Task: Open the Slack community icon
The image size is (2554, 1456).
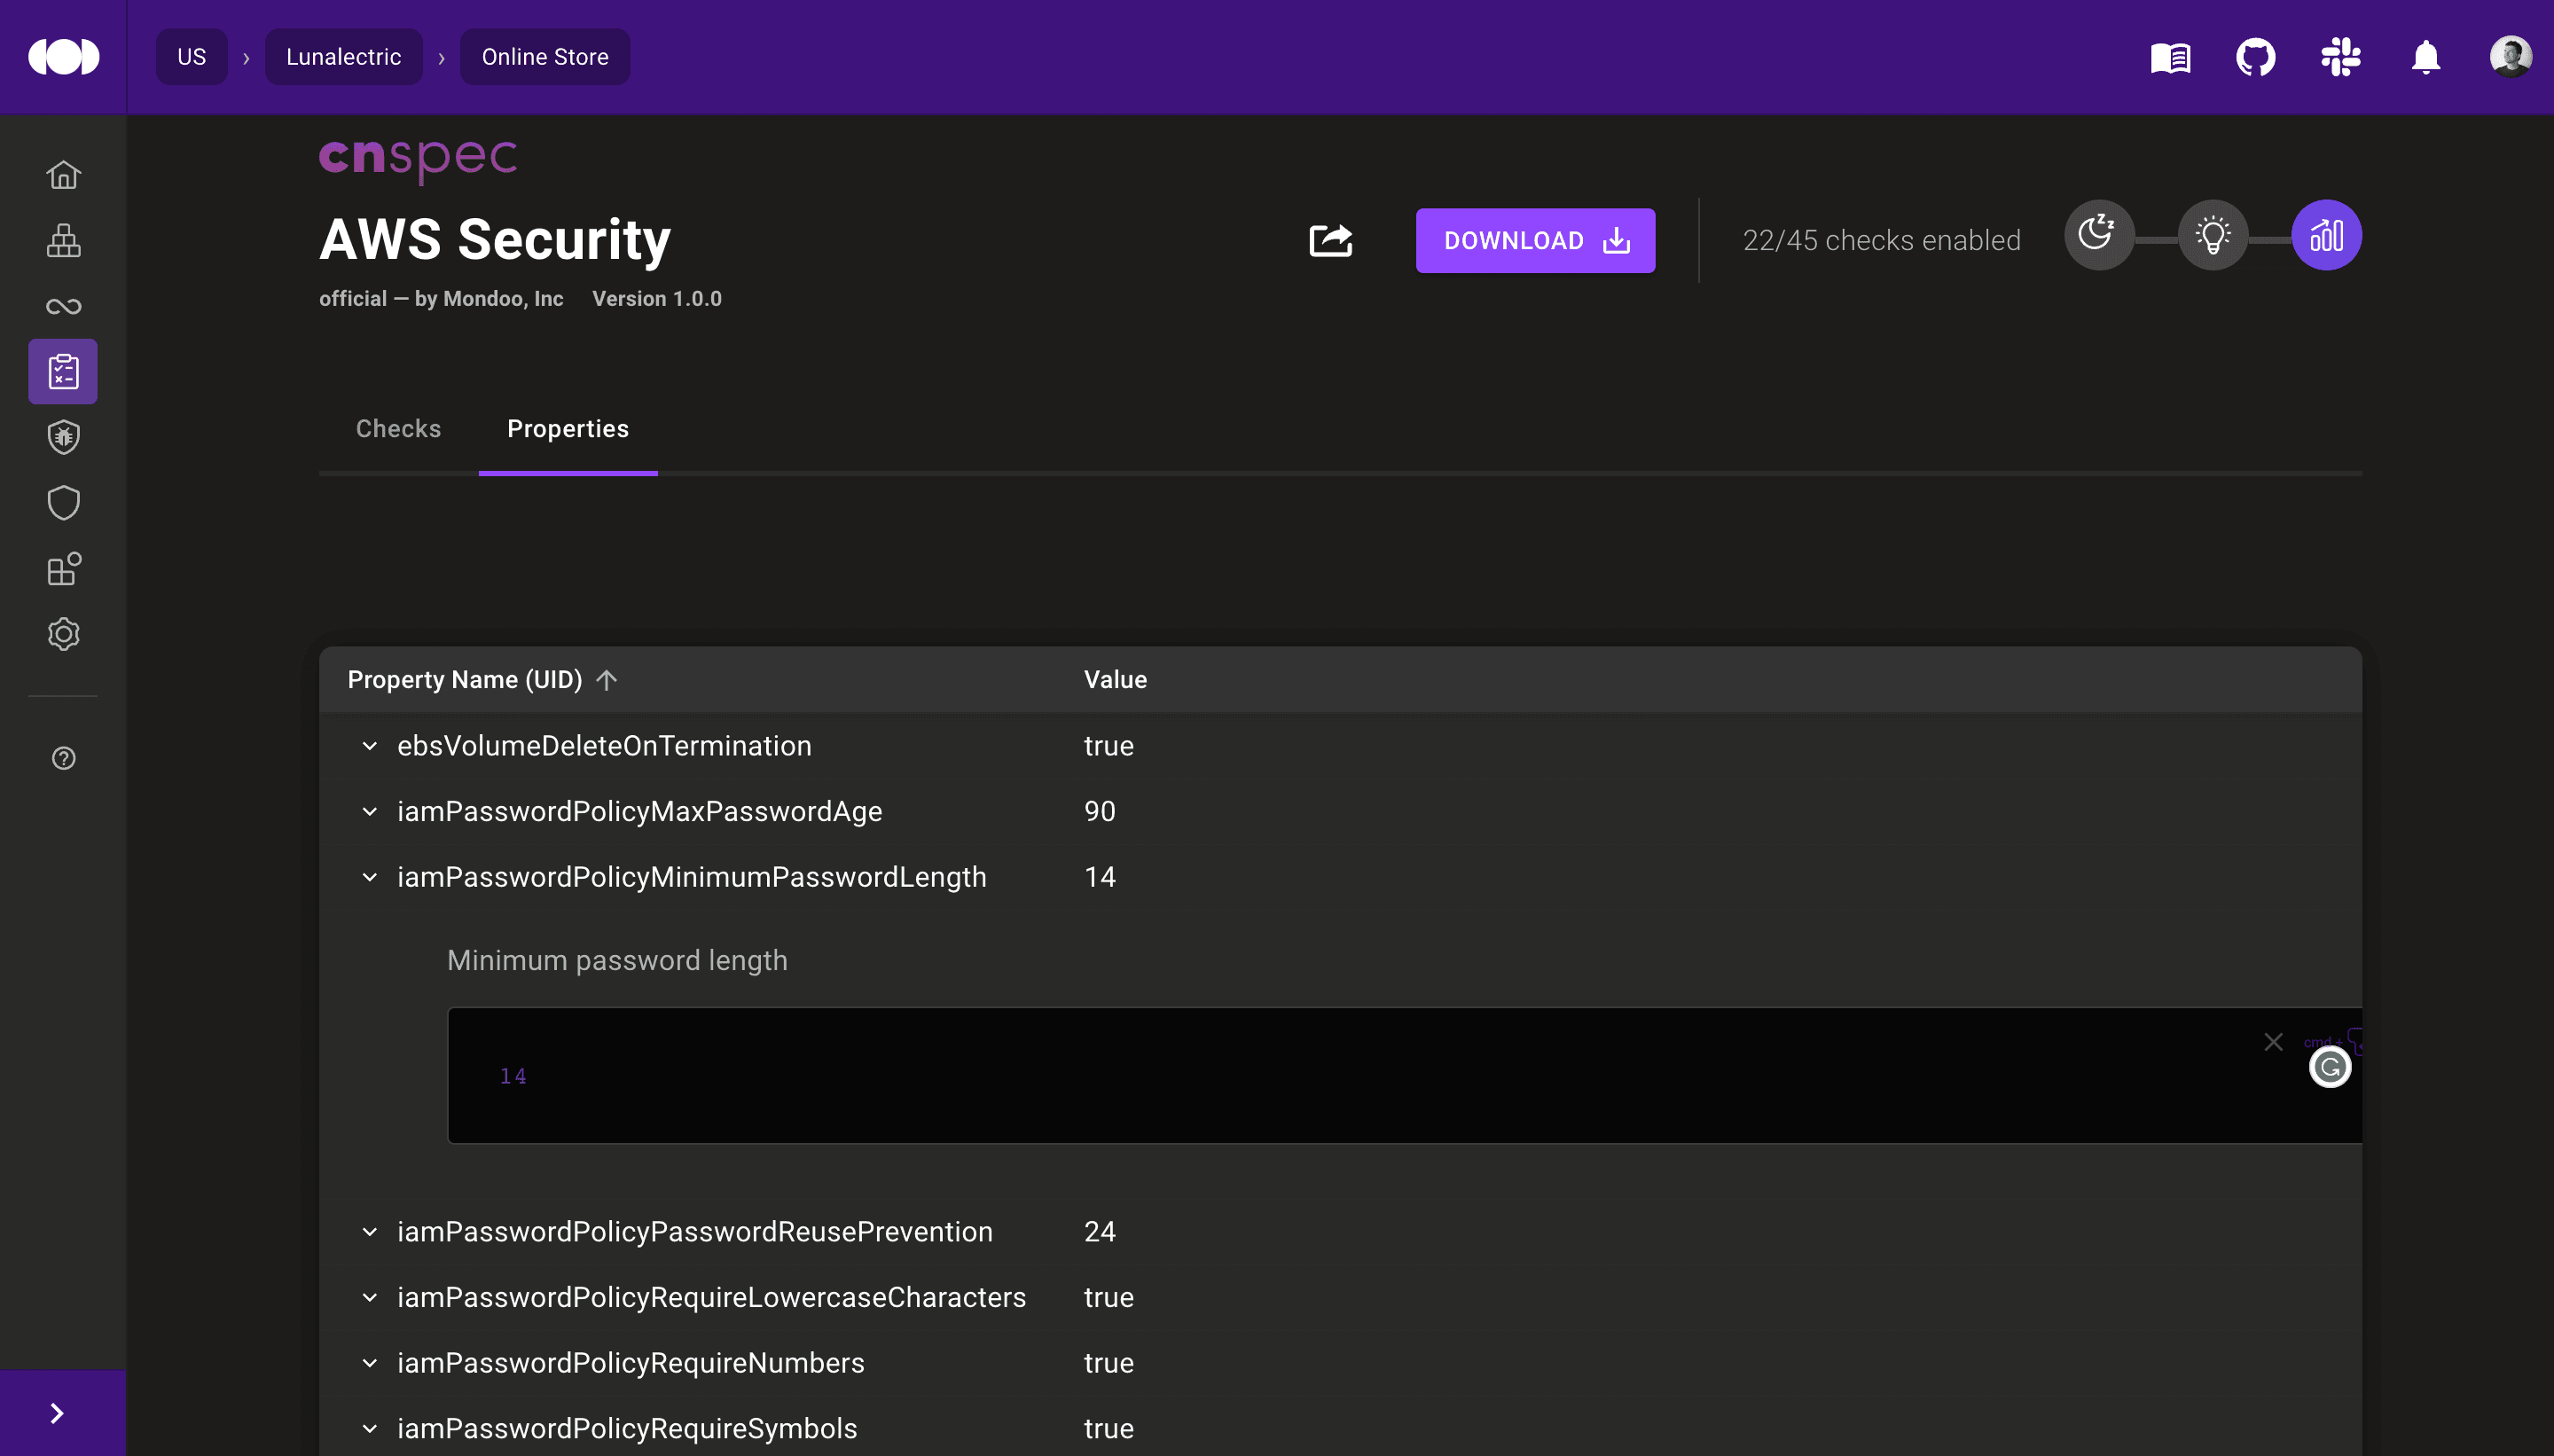Action: [2340, 57]
